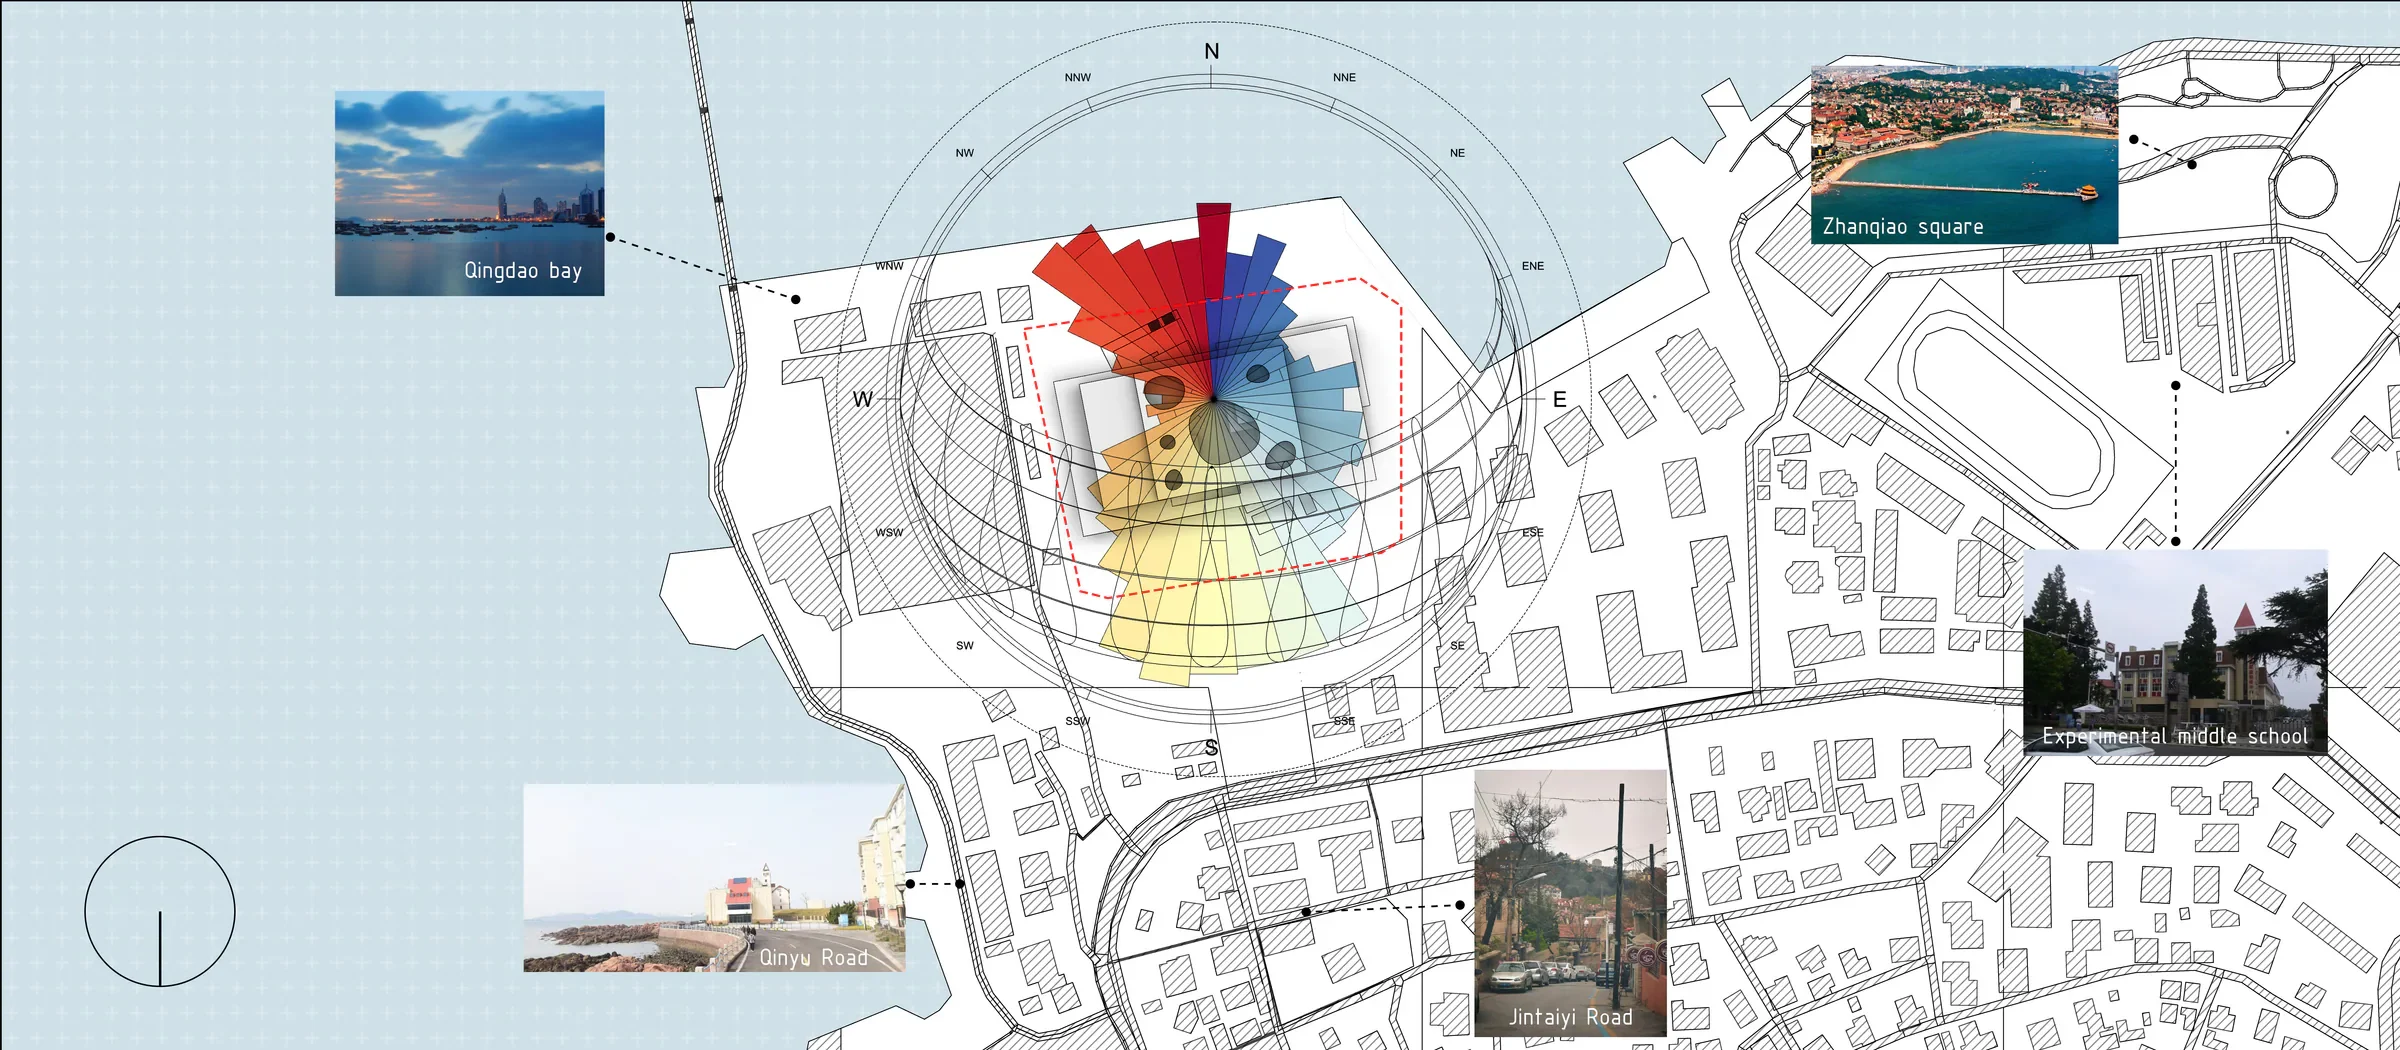Click the WSW direction label
The height and width of the screenshot is (1050, 2400).
(889, 532)
